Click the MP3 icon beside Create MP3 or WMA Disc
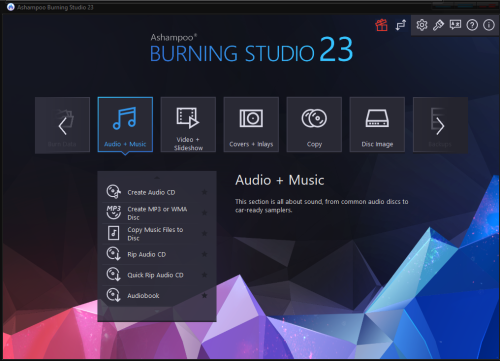Viewport: 500px width, 361px height. (113, 212)
